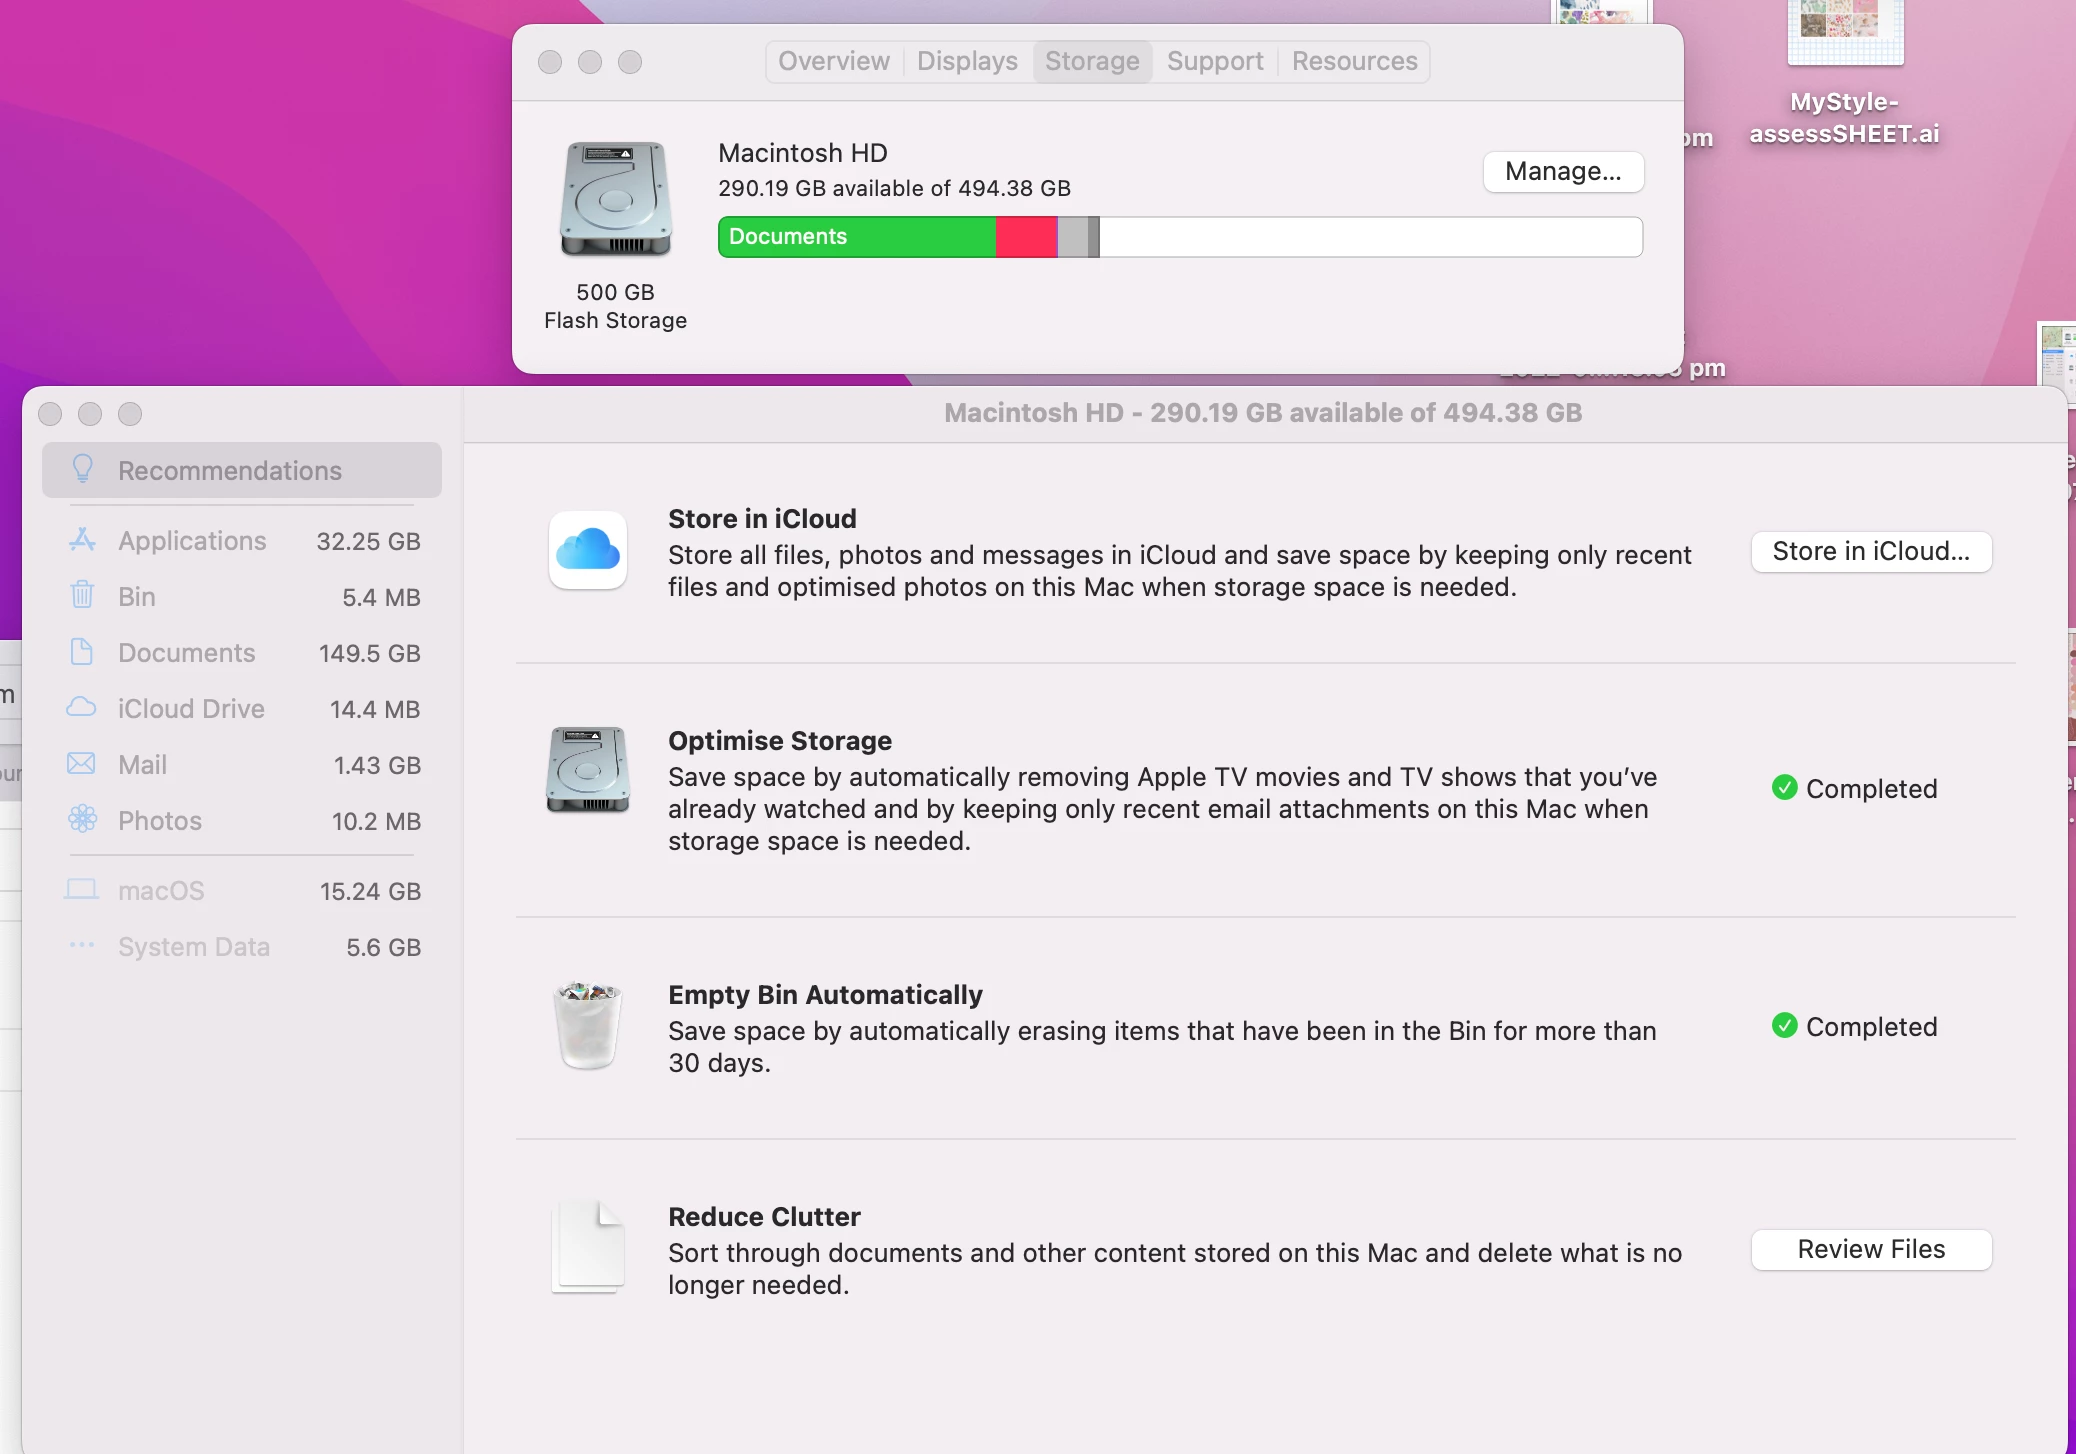Select the Support tab

1214,61
